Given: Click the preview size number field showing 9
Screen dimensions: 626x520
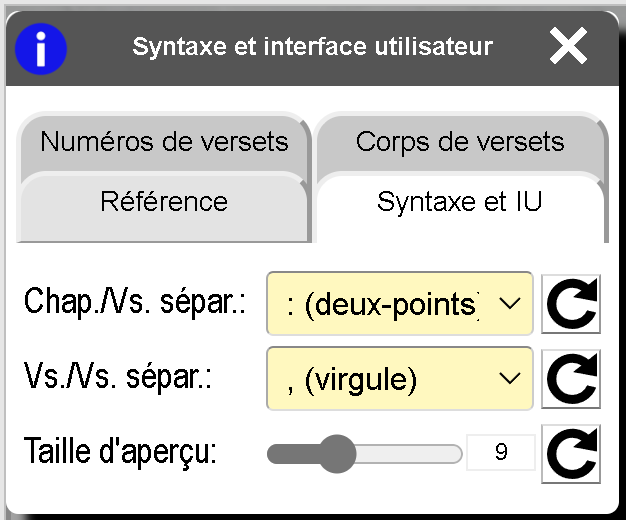Looking at the screenshot, I should tap(501, 454).
